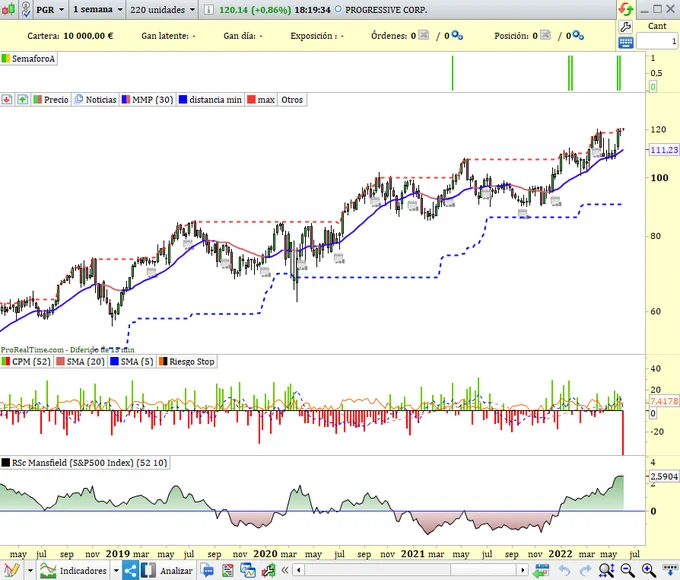Open the Órdenes gear settings icon
Screen dimensions: 680x580
click(x=457, y=35)
